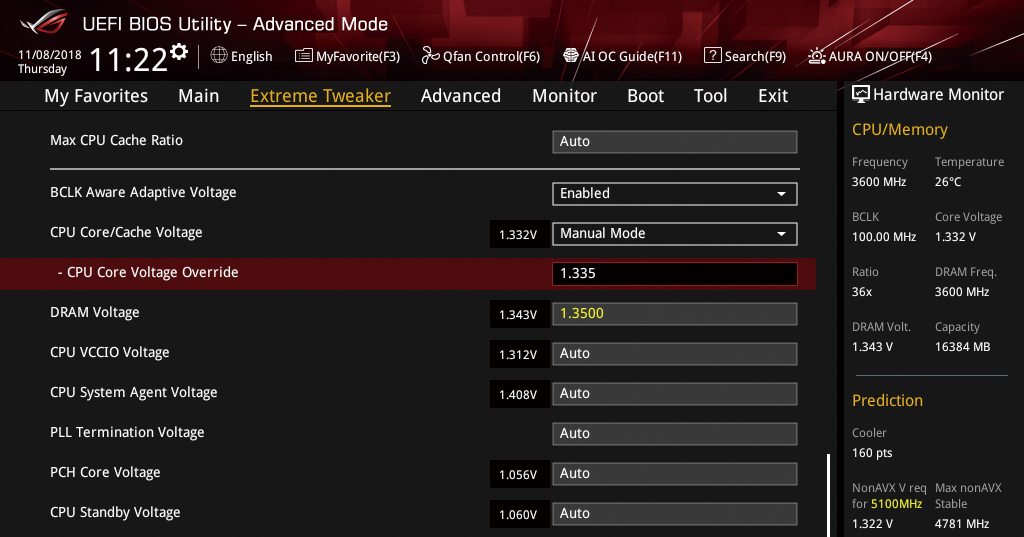1024x537 pixels.
Task: Go to the Boot tab
Action: click(x=646, y=96)
